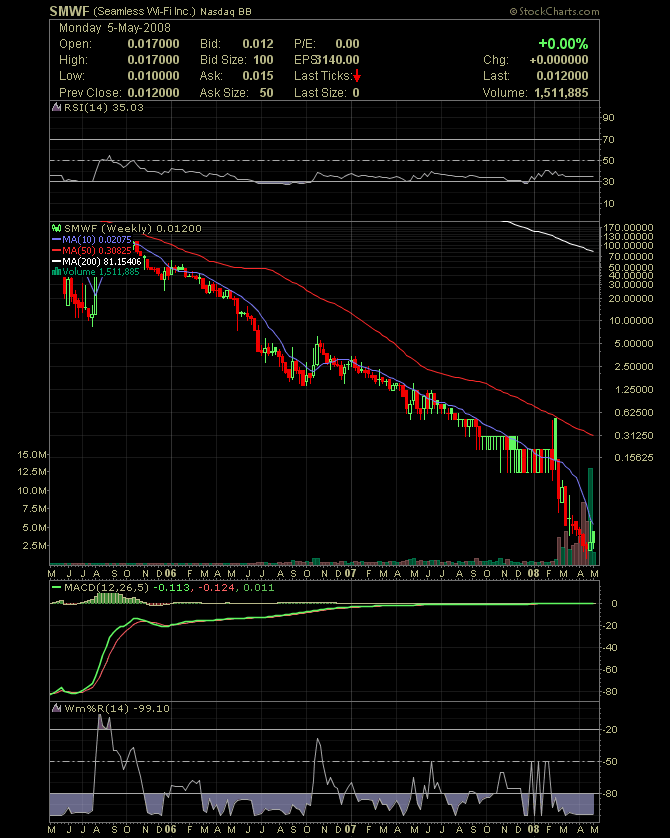
Task: Click the 15.0M volume axis label
Action: point(32,455)
